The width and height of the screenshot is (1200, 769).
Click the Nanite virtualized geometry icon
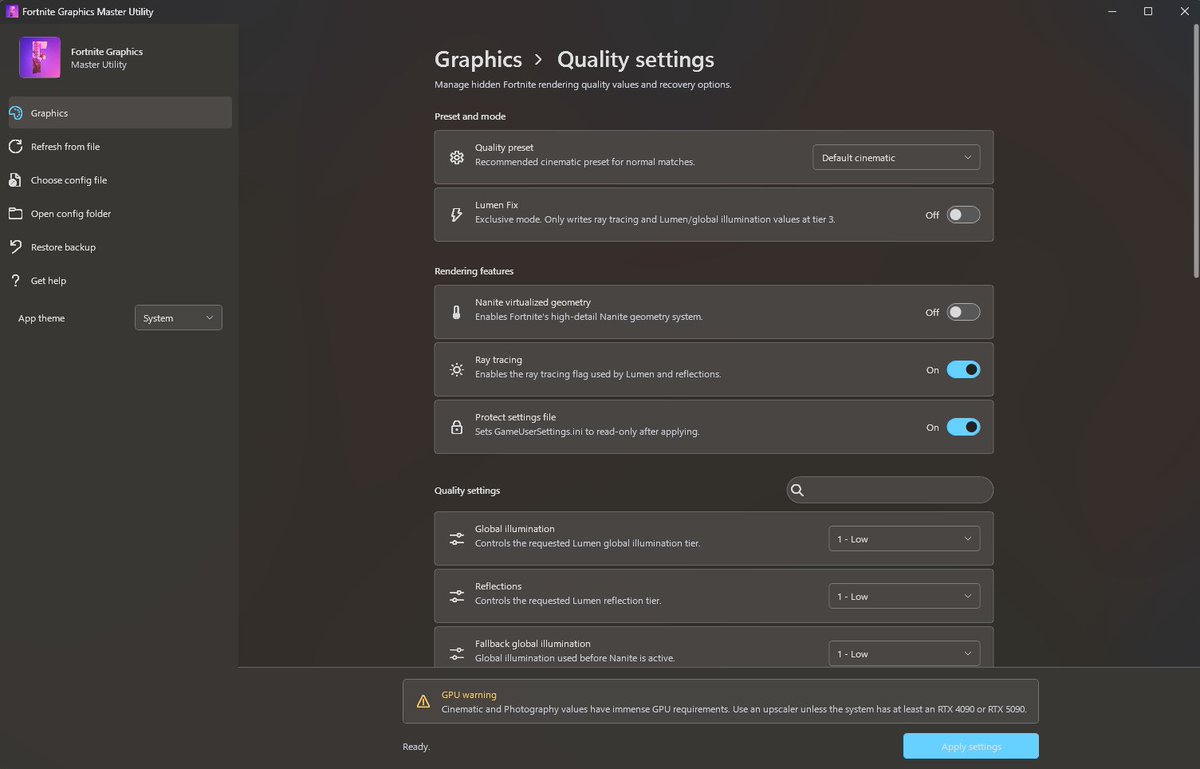point(457,312)
